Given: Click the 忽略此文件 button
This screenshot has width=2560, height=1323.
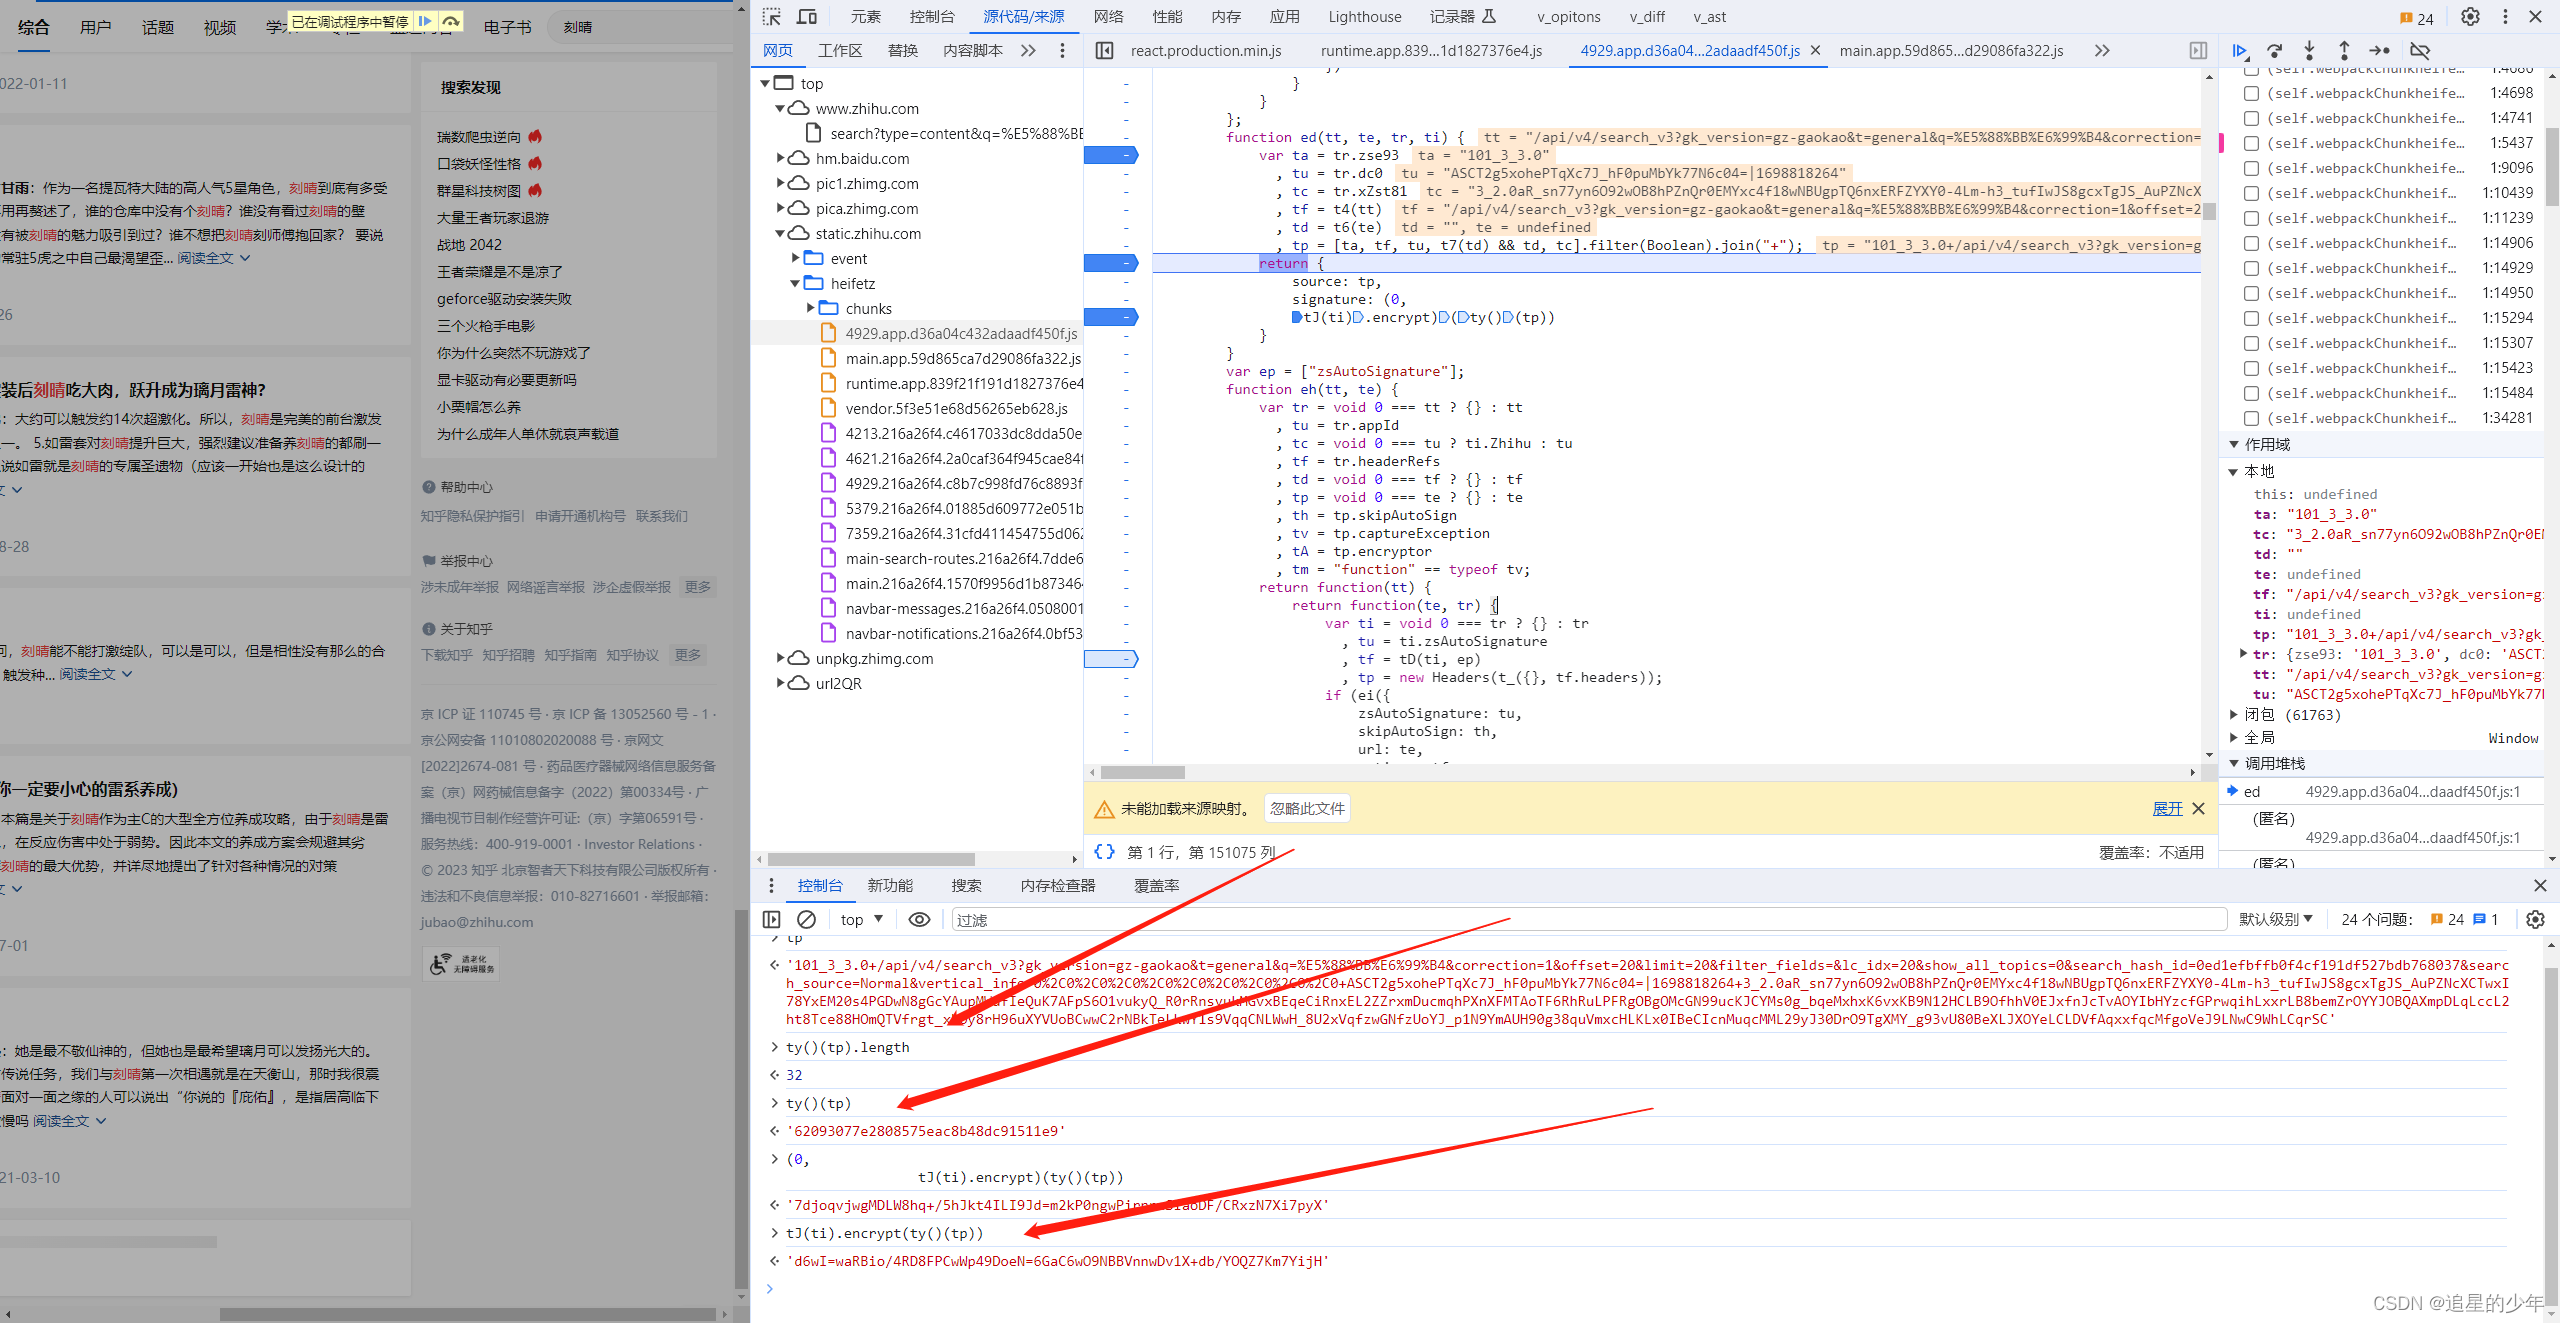Looking at the screenshot, I should coord(1307,808).
